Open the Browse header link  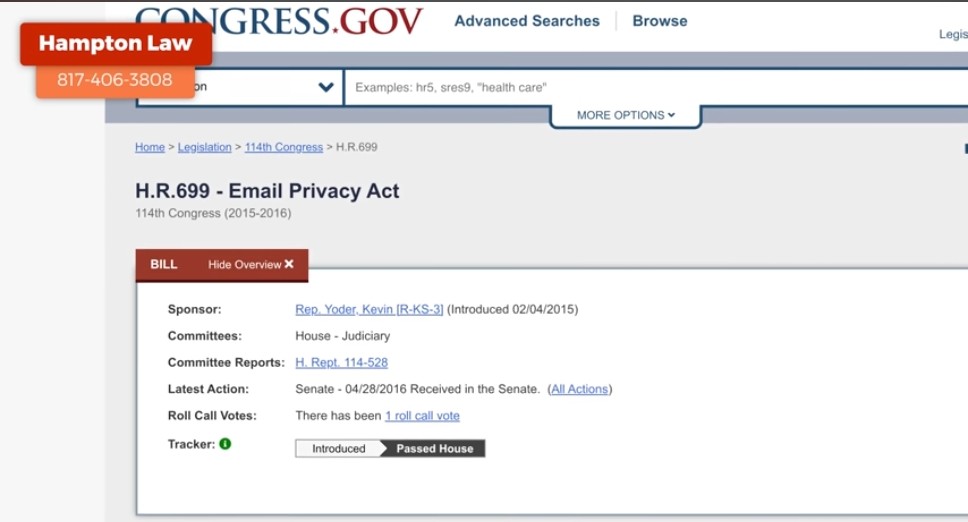pyautogui.click(x=659, y=21)
